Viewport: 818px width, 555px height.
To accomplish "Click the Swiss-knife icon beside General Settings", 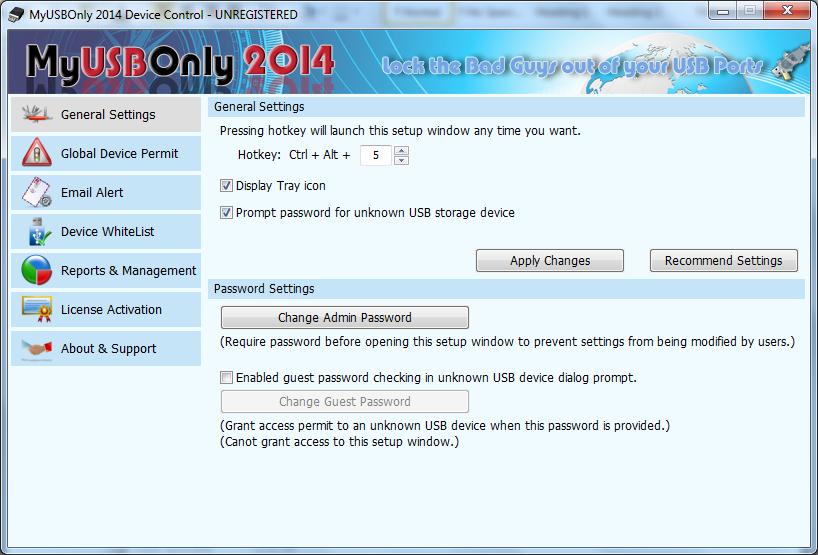I will tap(37, 114).
